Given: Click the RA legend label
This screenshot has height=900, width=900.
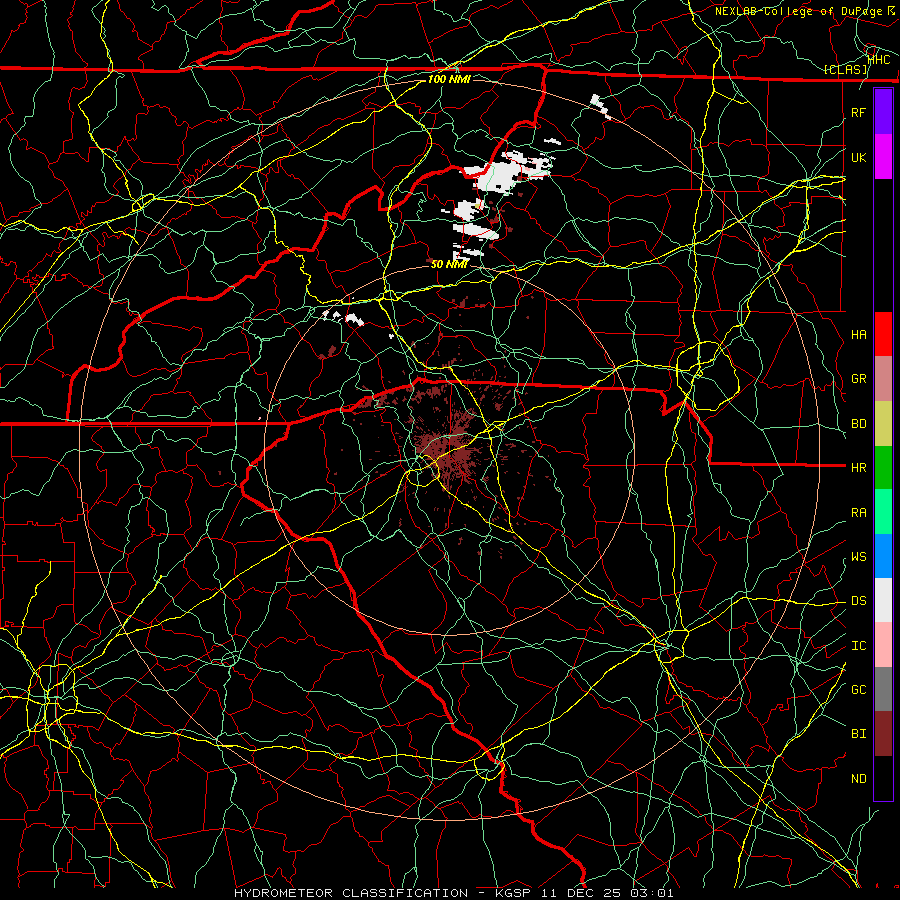Looking at the screenshot, I should tap(859, 513).
